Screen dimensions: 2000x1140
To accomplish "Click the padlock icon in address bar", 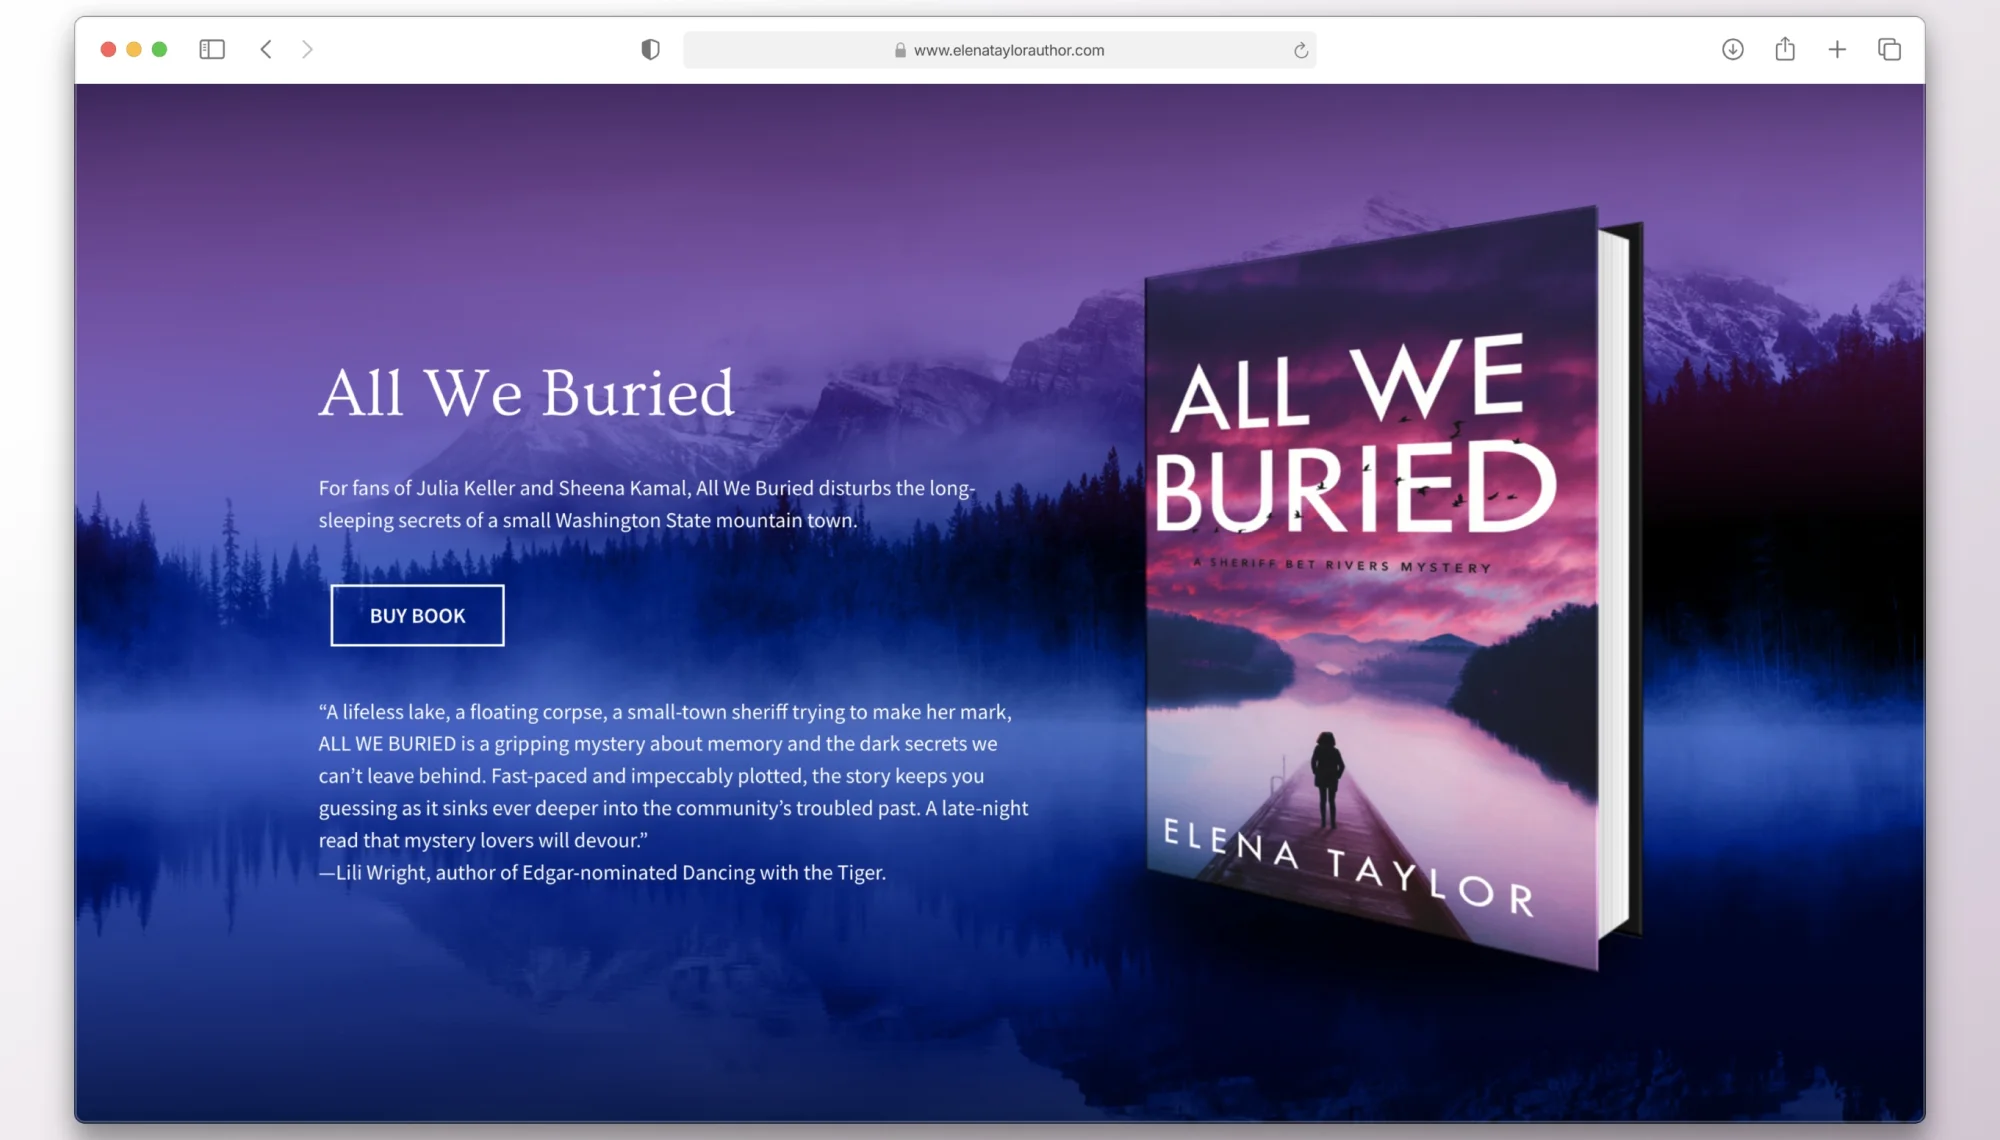I will (900, 50).
